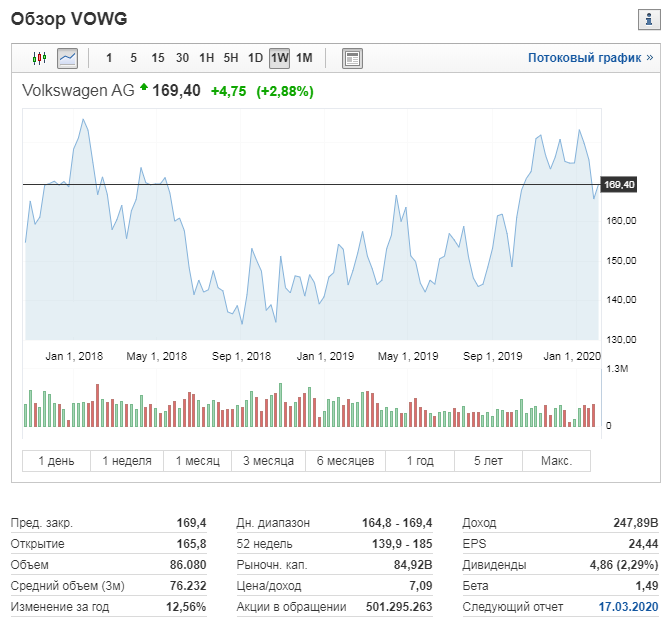Click the Volkswagen AG title
The image size is (672, 625).
tap(78, 90)
